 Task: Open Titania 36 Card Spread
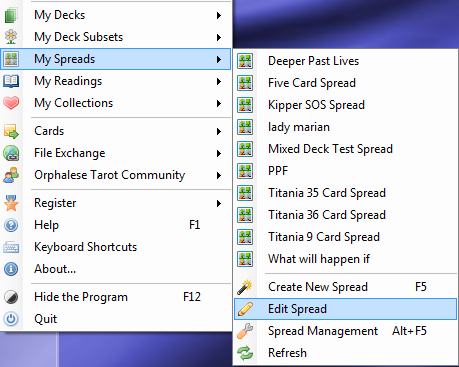[x=345, y=215]
